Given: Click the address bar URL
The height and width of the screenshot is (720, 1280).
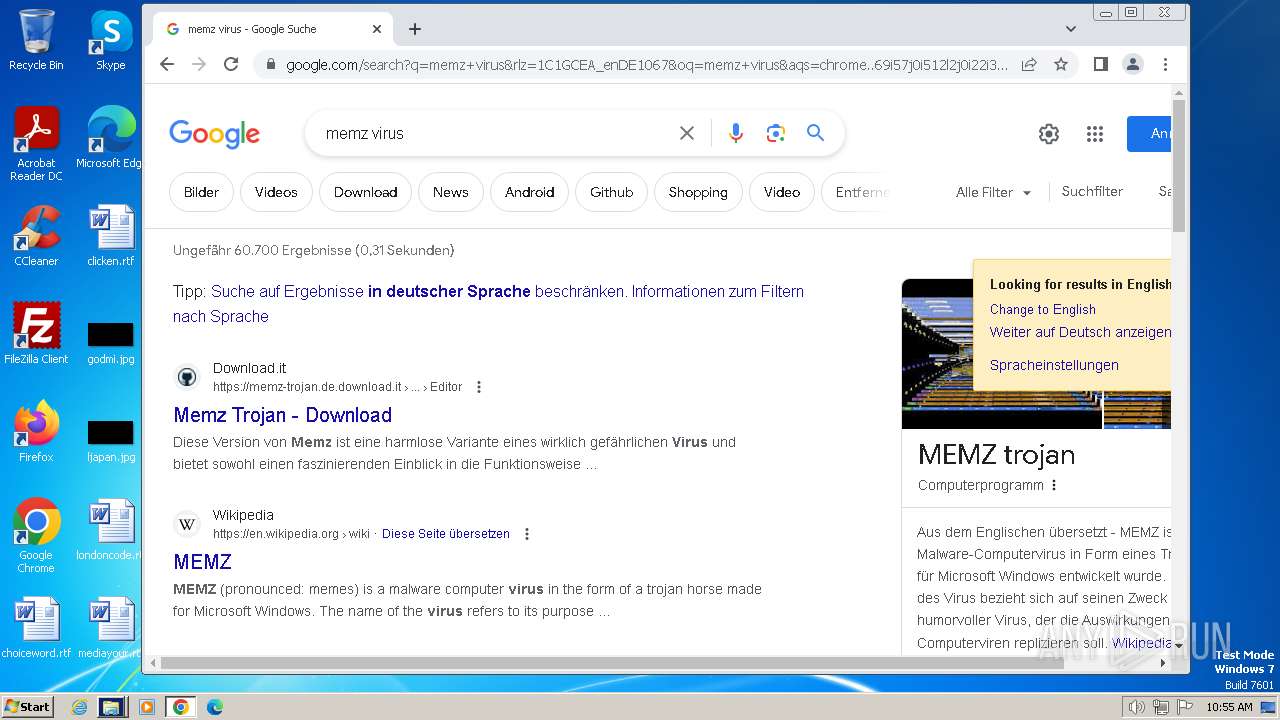Looking at the screenshot, I should 647,64.
